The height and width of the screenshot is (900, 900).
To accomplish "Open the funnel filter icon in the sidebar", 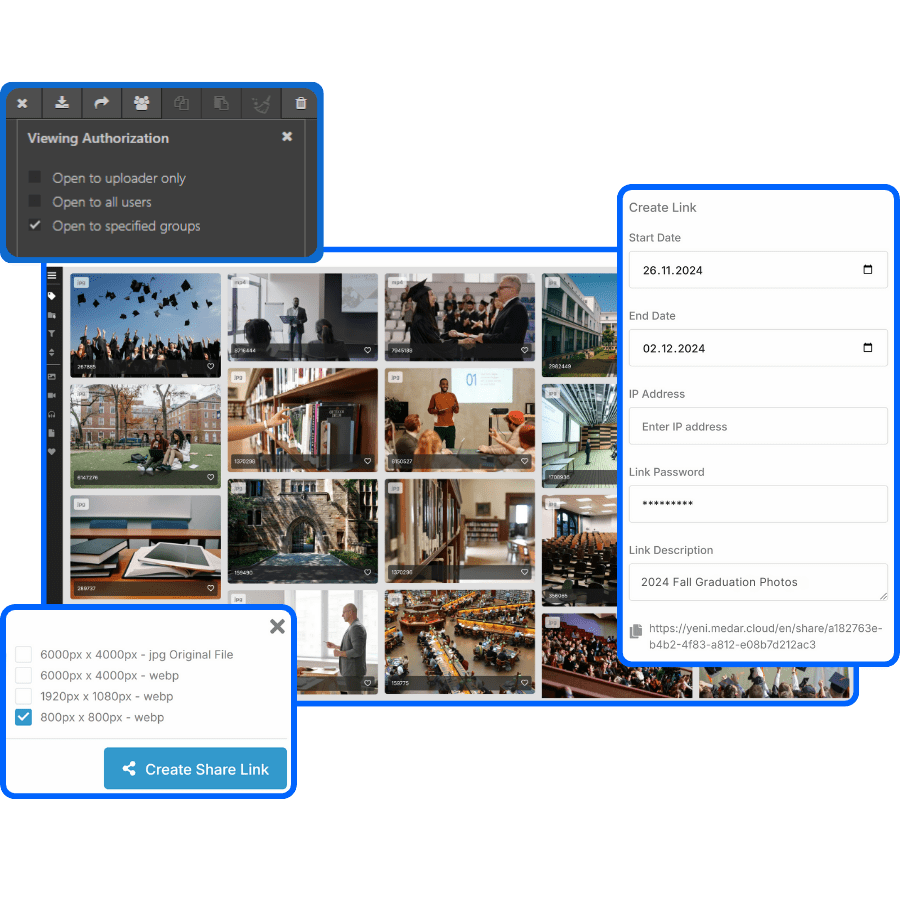I will tap(52, 334).
